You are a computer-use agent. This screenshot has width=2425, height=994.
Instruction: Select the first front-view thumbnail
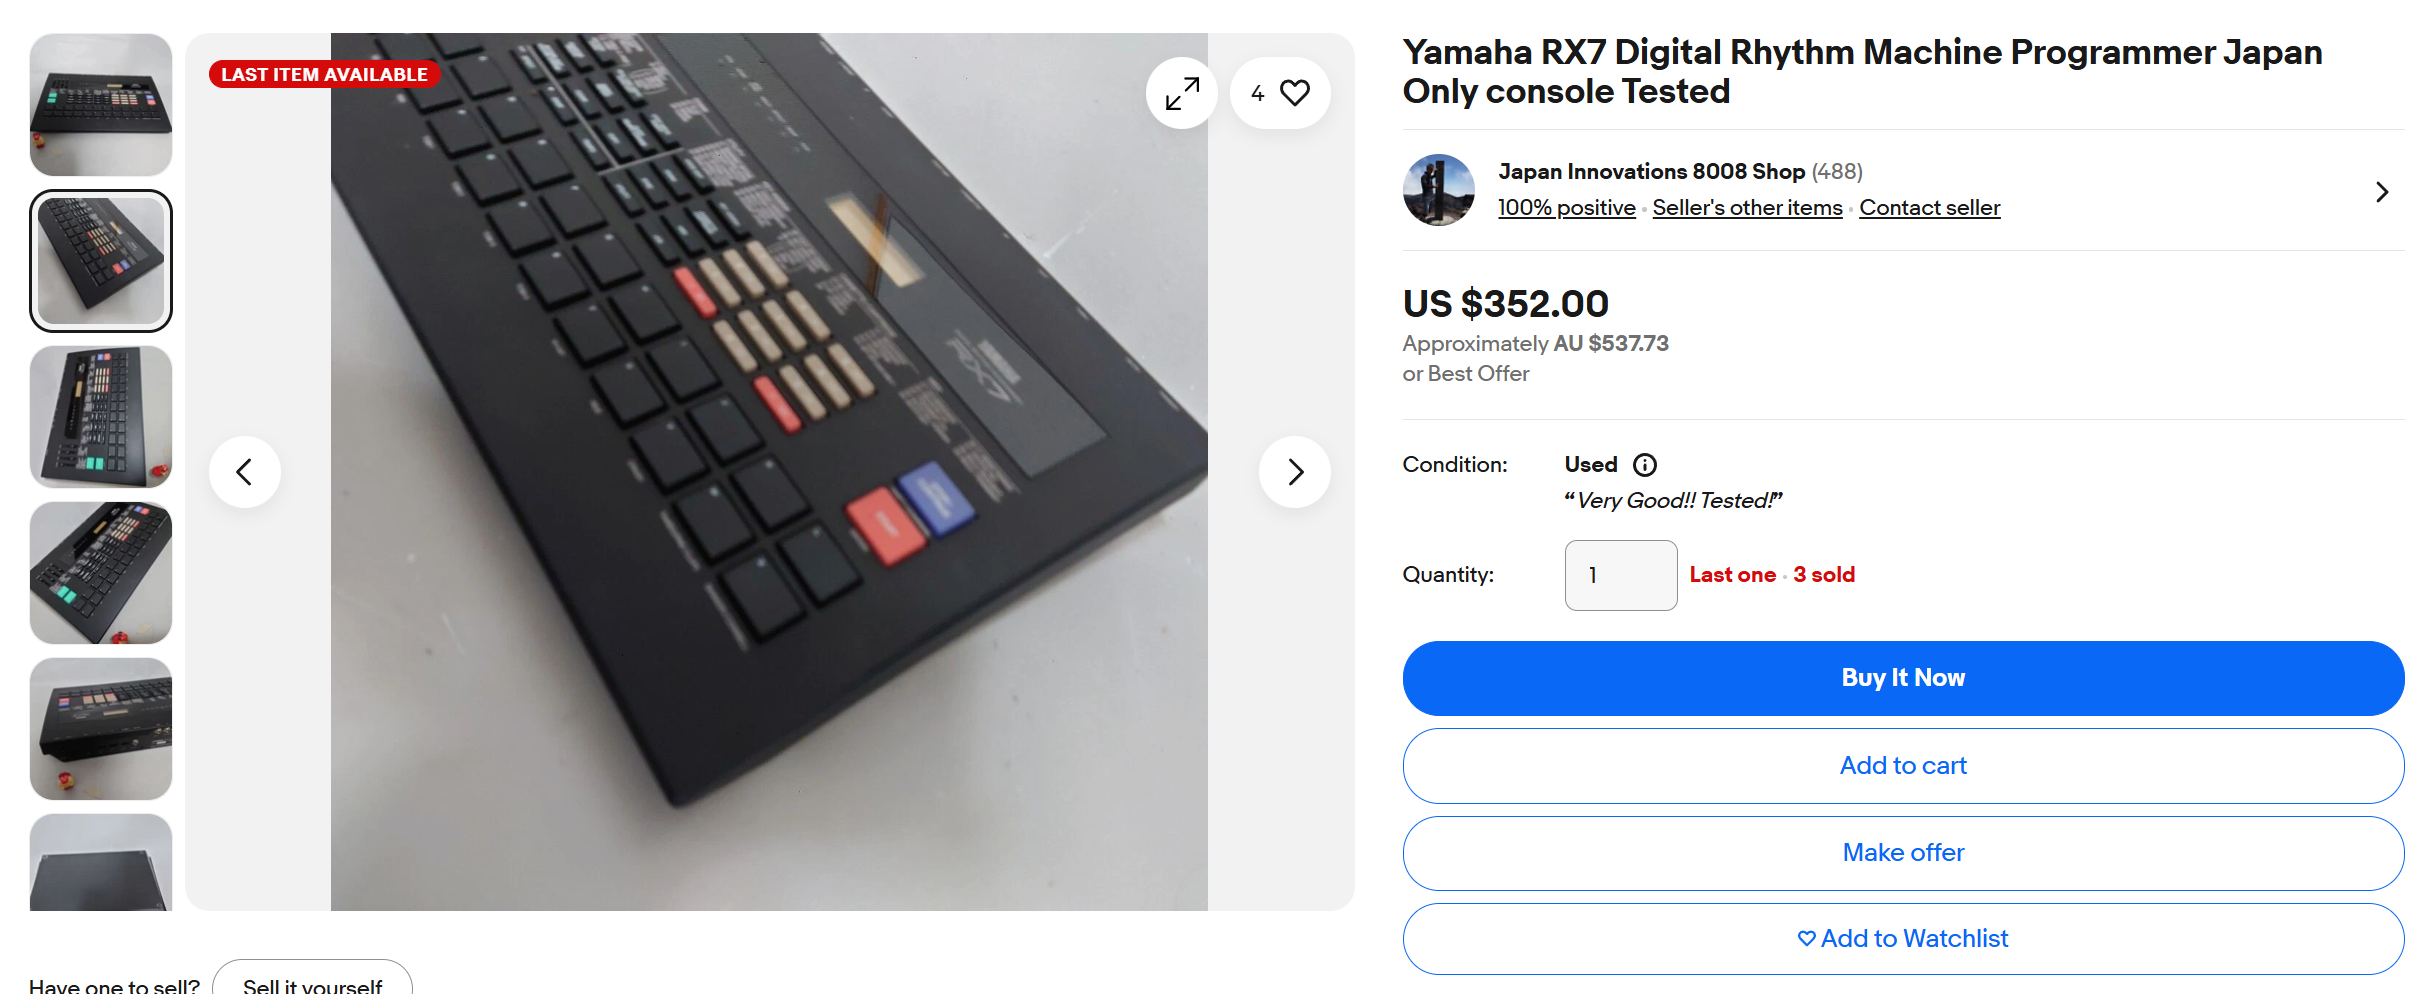(101, 105)
